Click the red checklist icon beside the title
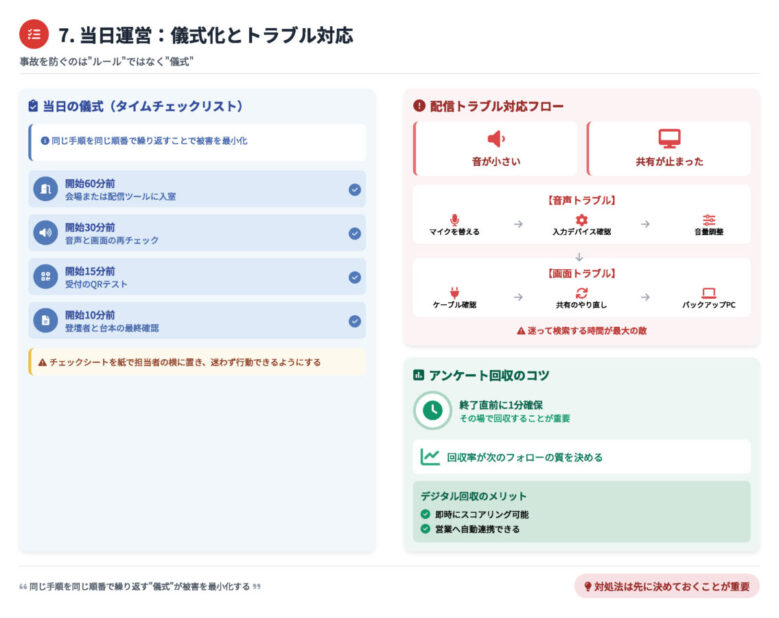 click(34, 34)
